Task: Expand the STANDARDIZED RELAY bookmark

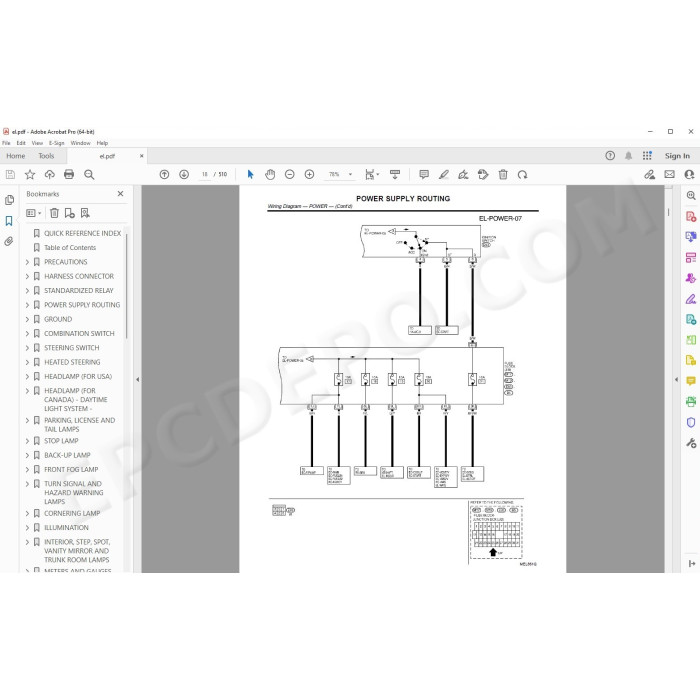Action: (x=27, y=291)
